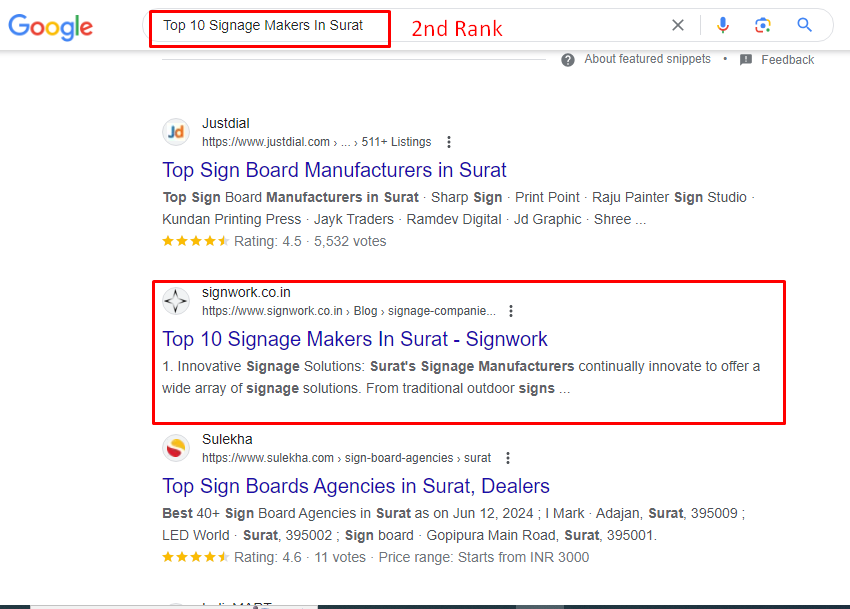The image size is (850, 609).
Task: Open 'Top Sign Board Manufacturers in Surat' result
Action: click(x=334, y=170)
